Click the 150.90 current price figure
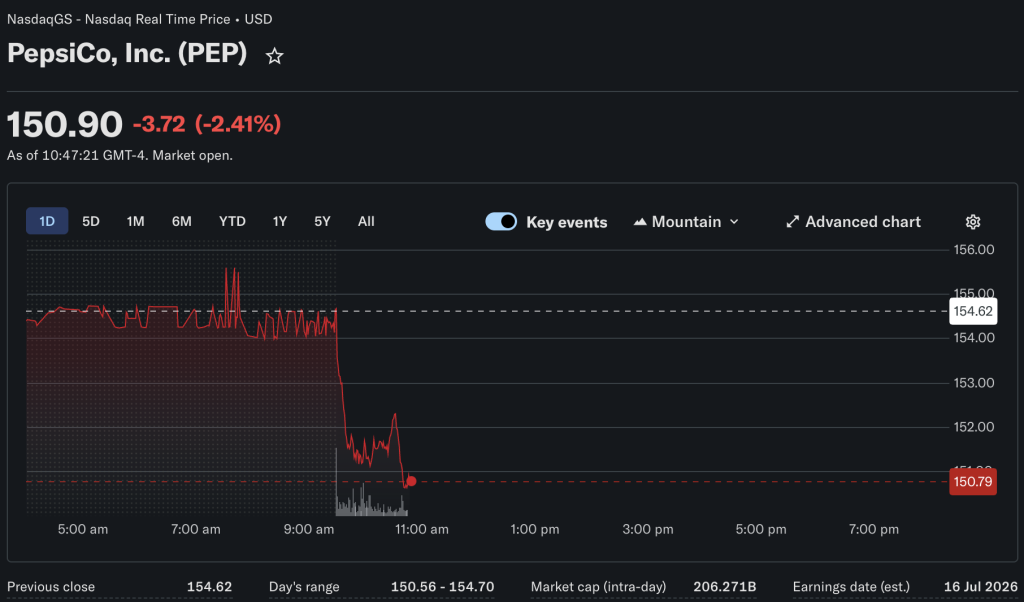Image resolution: width=1024 pixels, height=602 pixels. [65, 124]
